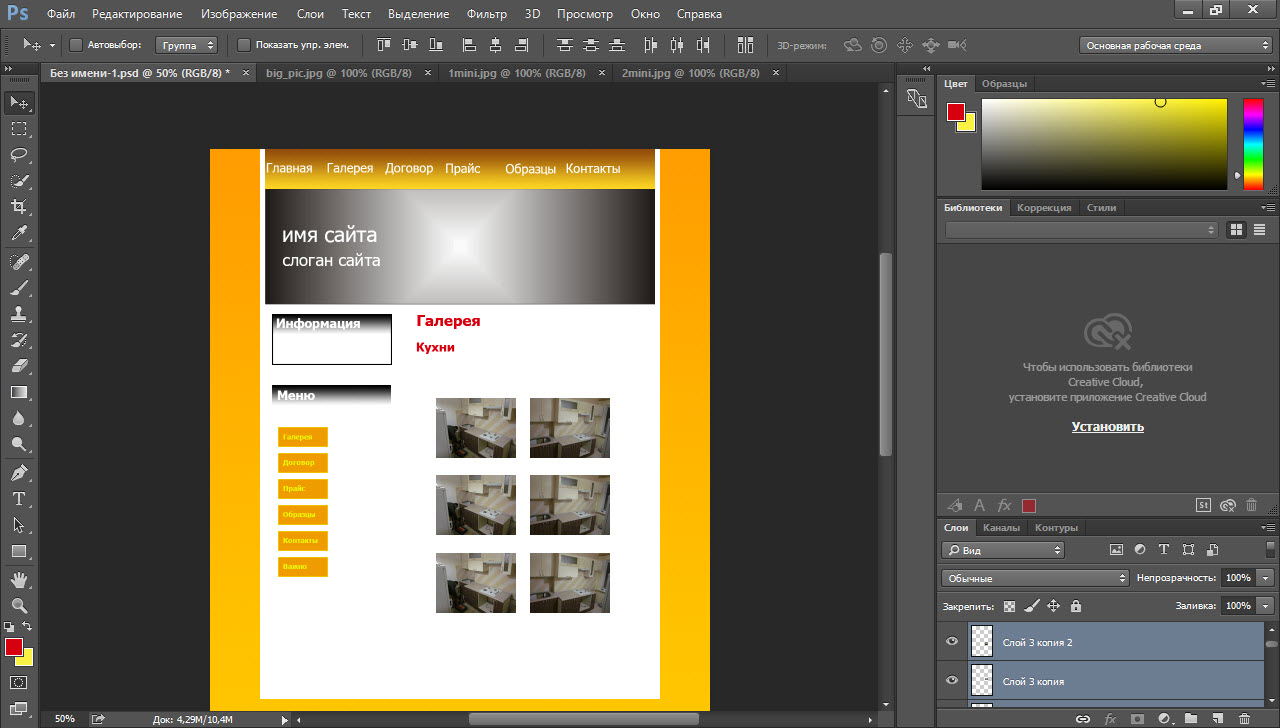Click the delete layer trash icon
1280x728 pixels.
(x=1244, y=718)
